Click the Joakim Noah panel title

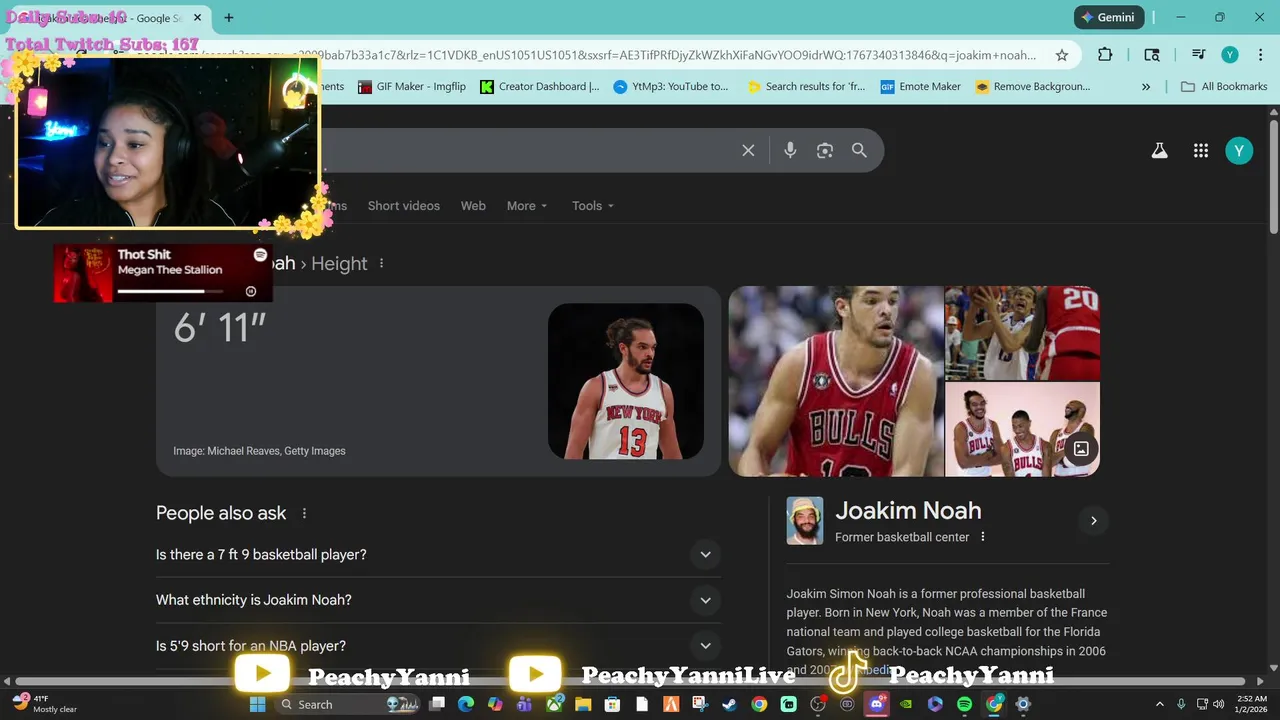tap(908, 511)
